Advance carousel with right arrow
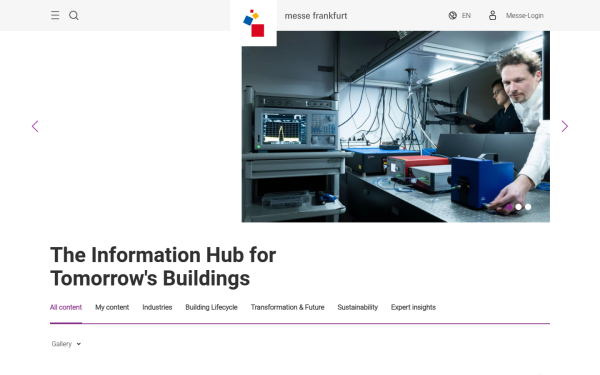Viewport: 600px width, 375px height. coord(565,126)
